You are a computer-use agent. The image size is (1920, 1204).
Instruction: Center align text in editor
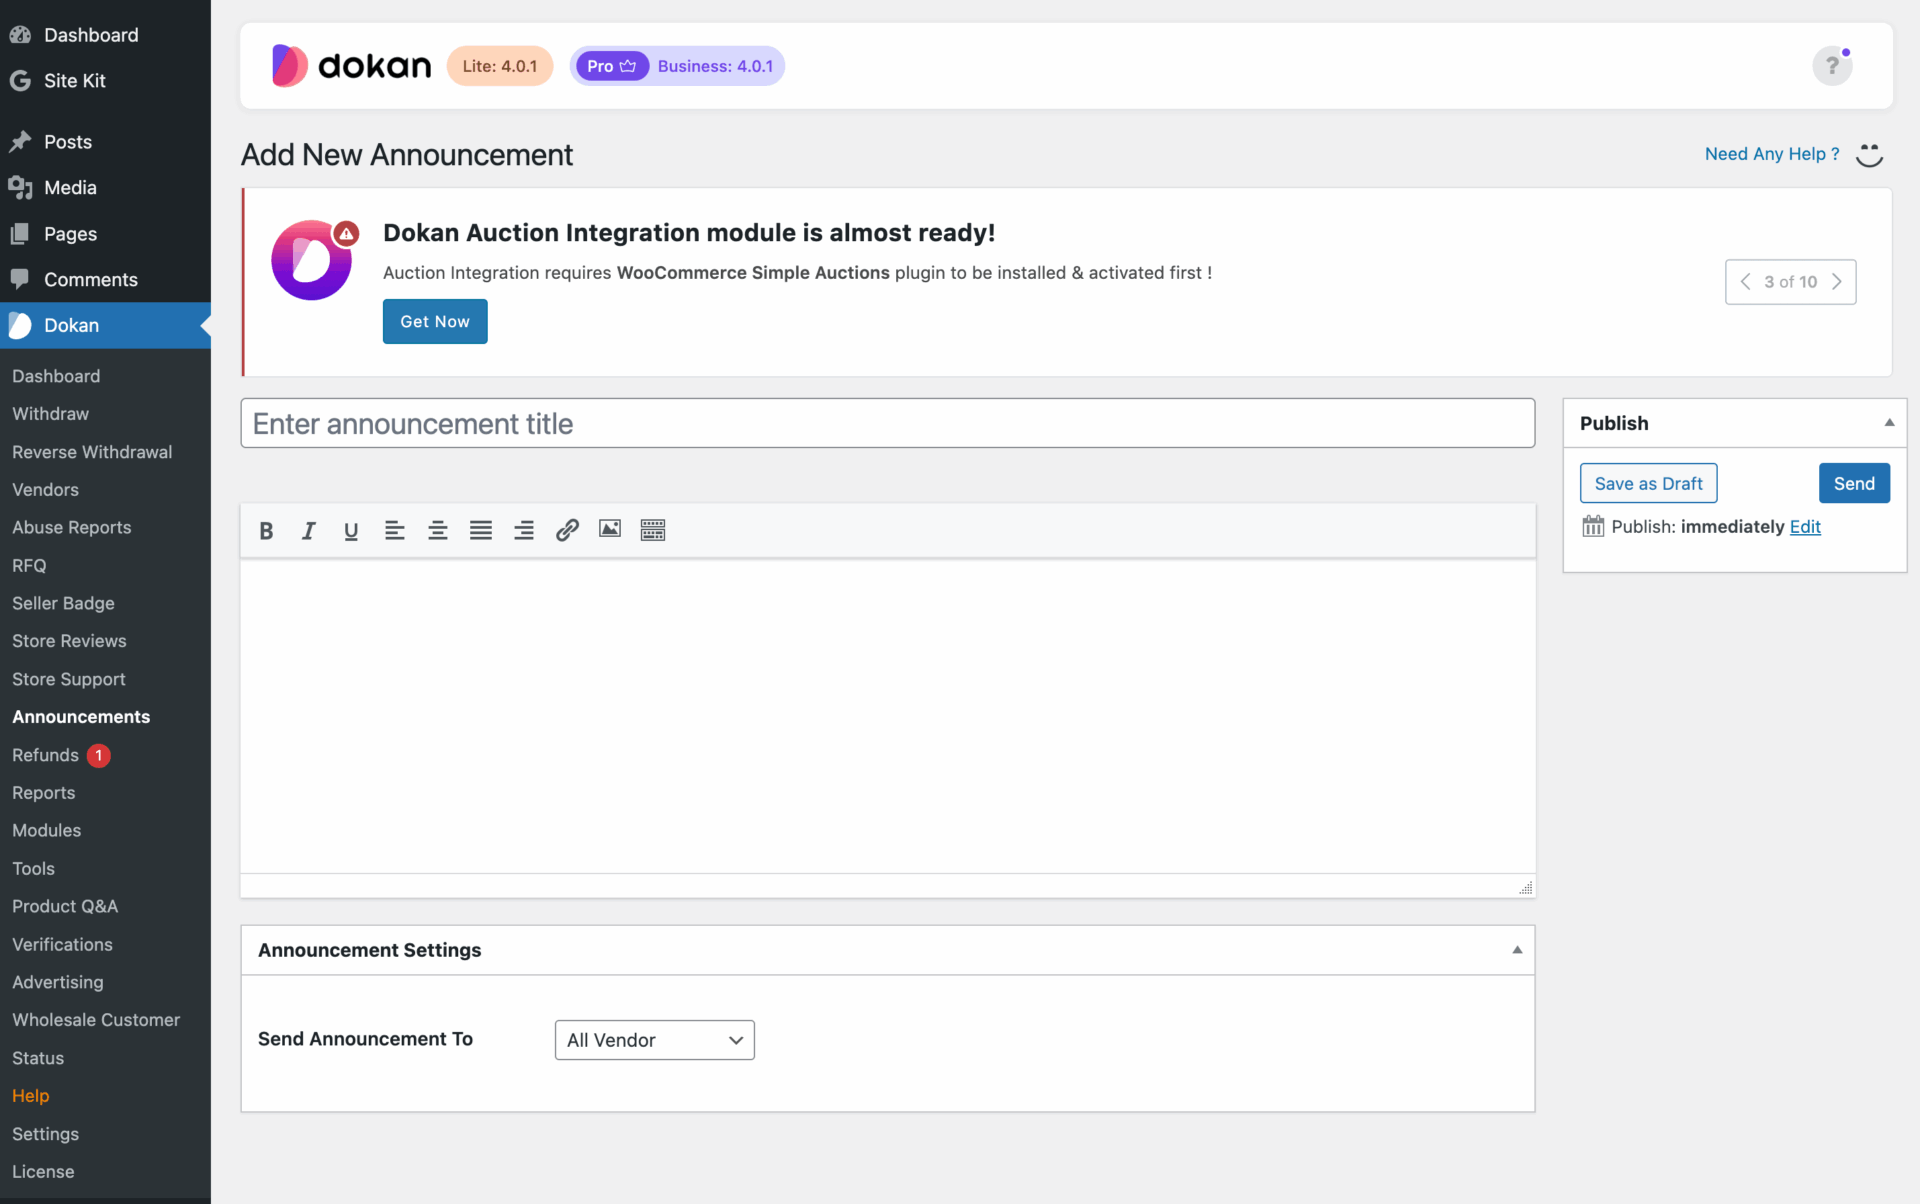(437, 530)
